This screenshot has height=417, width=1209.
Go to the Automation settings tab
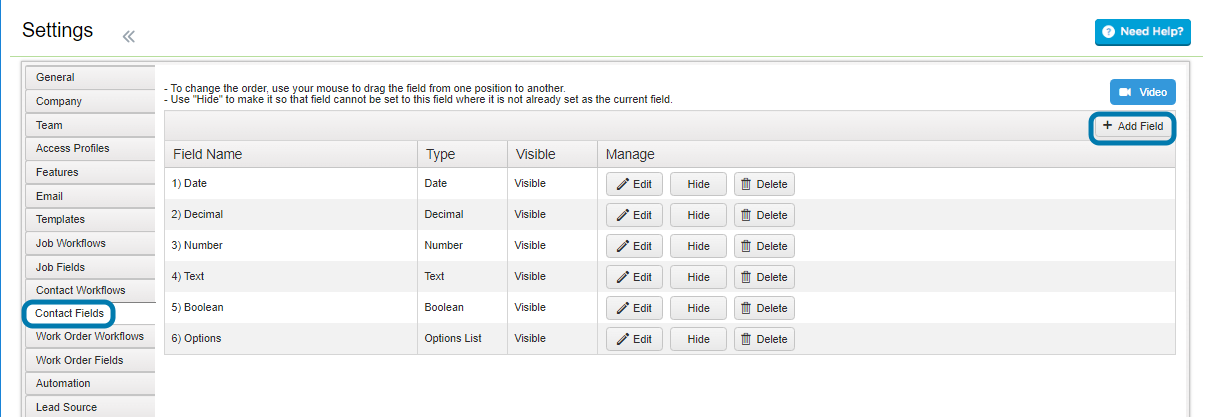click(90, 383)
